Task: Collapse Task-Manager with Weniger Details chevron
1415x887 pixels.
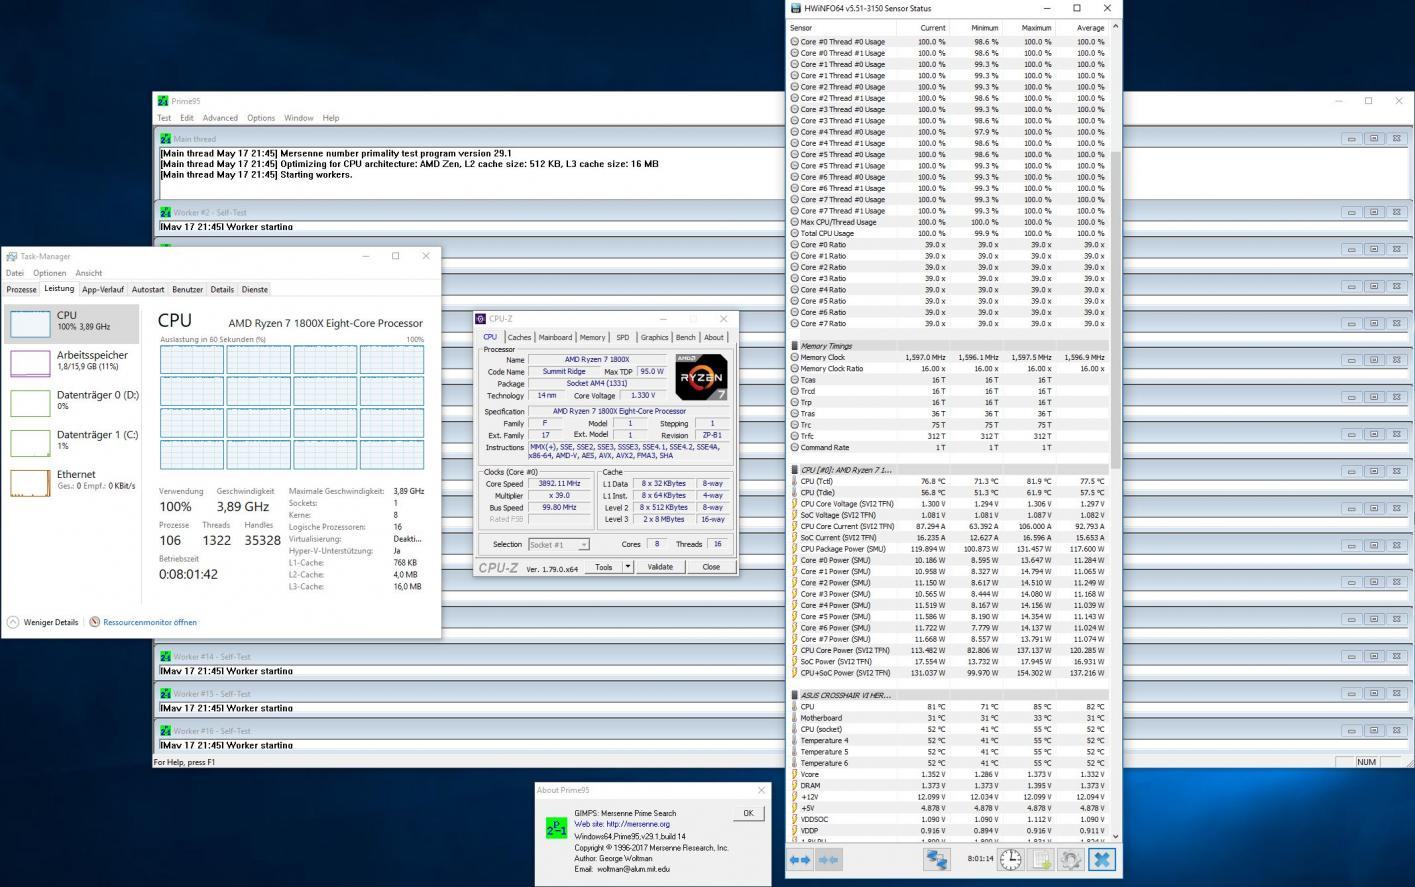Action: (13, 622)
